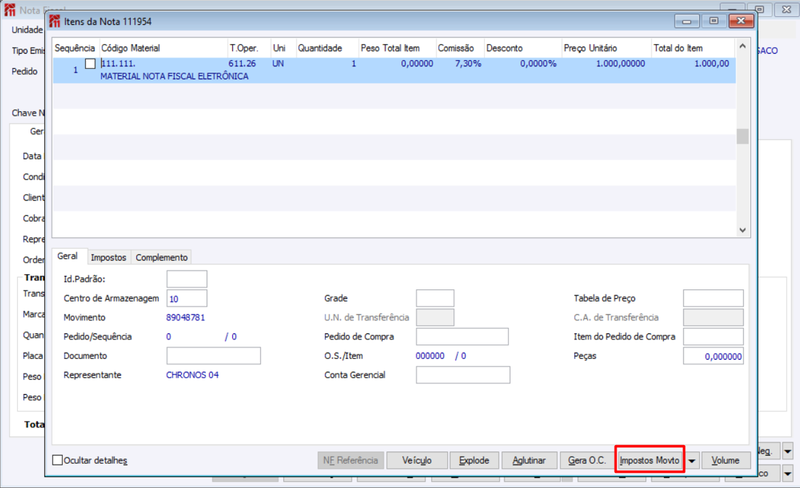The image size is (800, 488).
Task: Click the Peso Total Item column header
Action: click(397, 48)
